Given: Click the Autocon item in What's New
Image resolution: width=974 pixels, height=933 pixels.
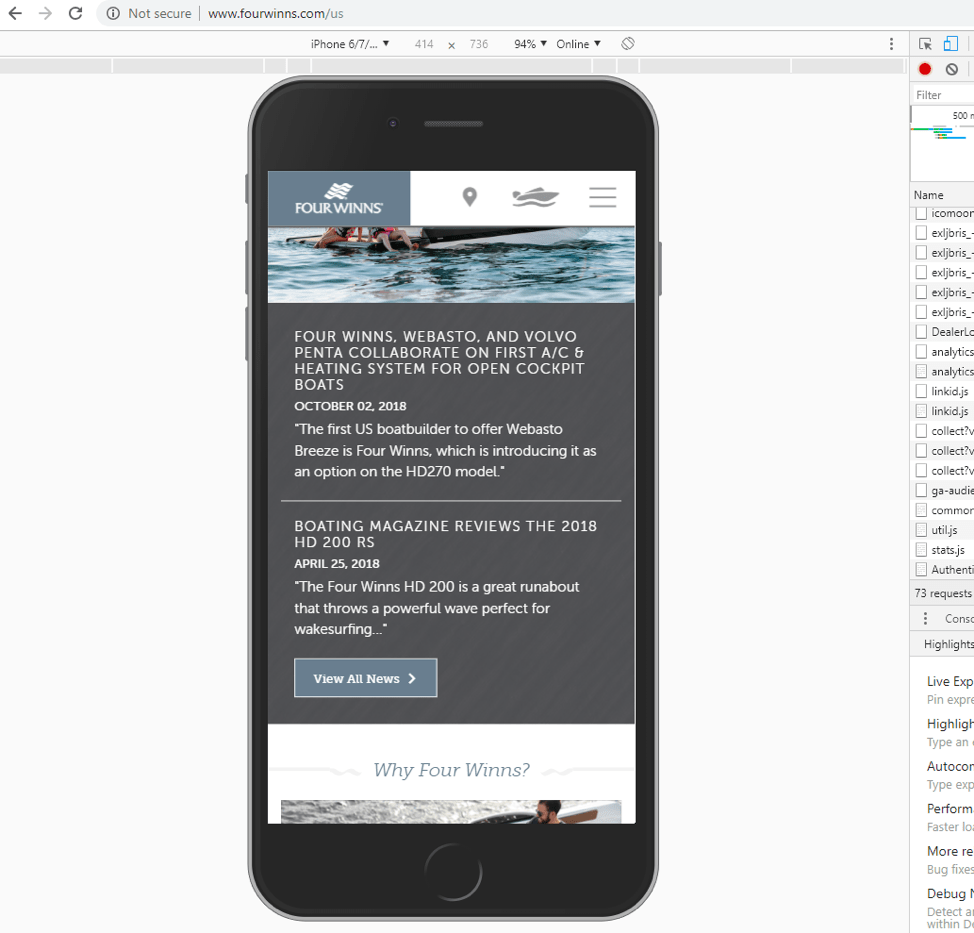Looking at the screenshot, I should (x=950, y=766).
